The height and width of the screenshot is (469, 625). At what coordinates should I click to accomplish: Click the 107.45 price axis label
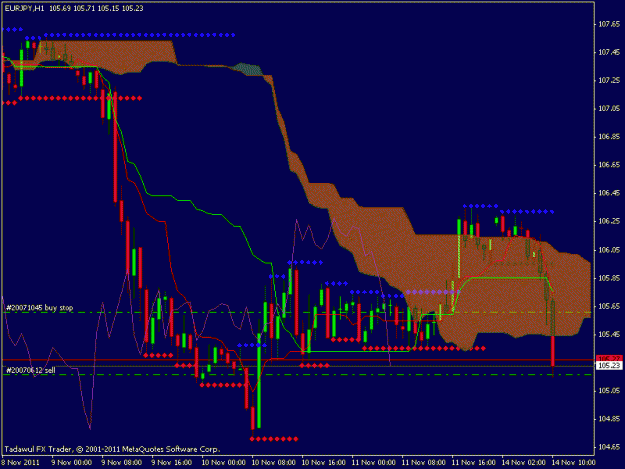(609, 52)
